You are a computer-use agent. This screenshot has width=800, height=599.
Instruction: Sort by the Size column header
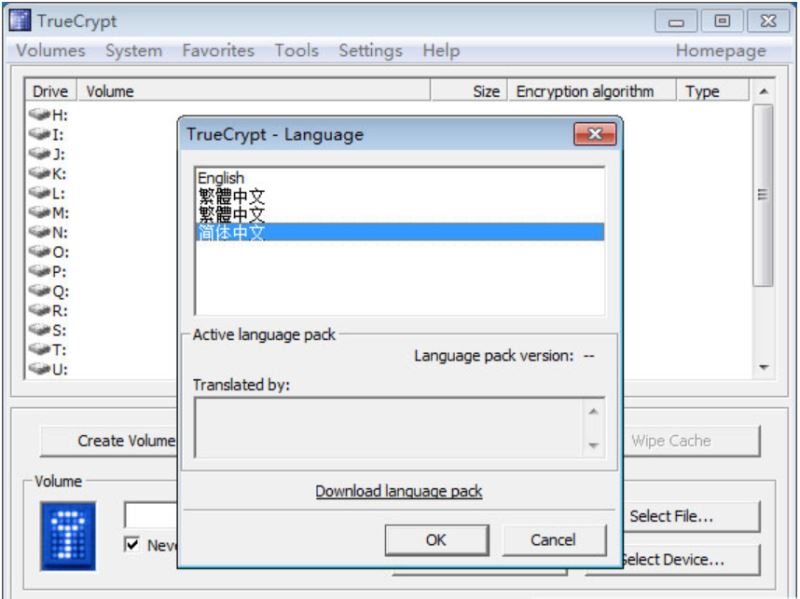pos(469,91)
